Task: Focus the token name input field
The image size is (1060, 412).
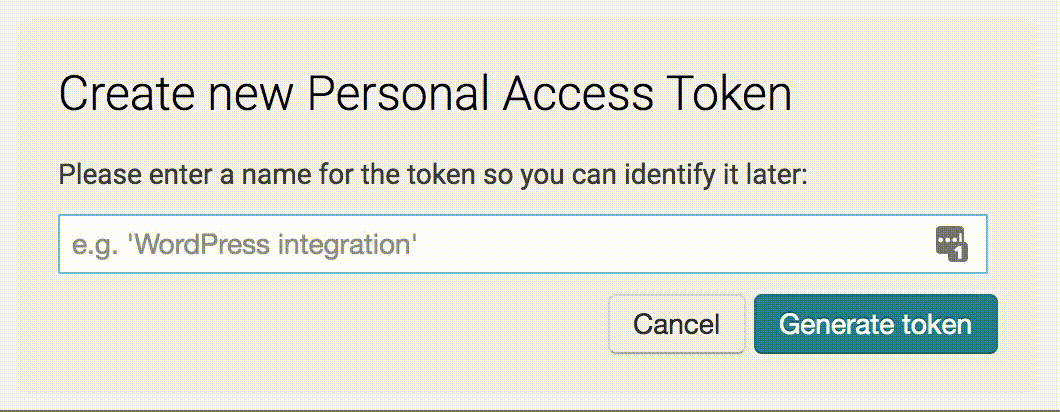Action: [x=523, y=244]
